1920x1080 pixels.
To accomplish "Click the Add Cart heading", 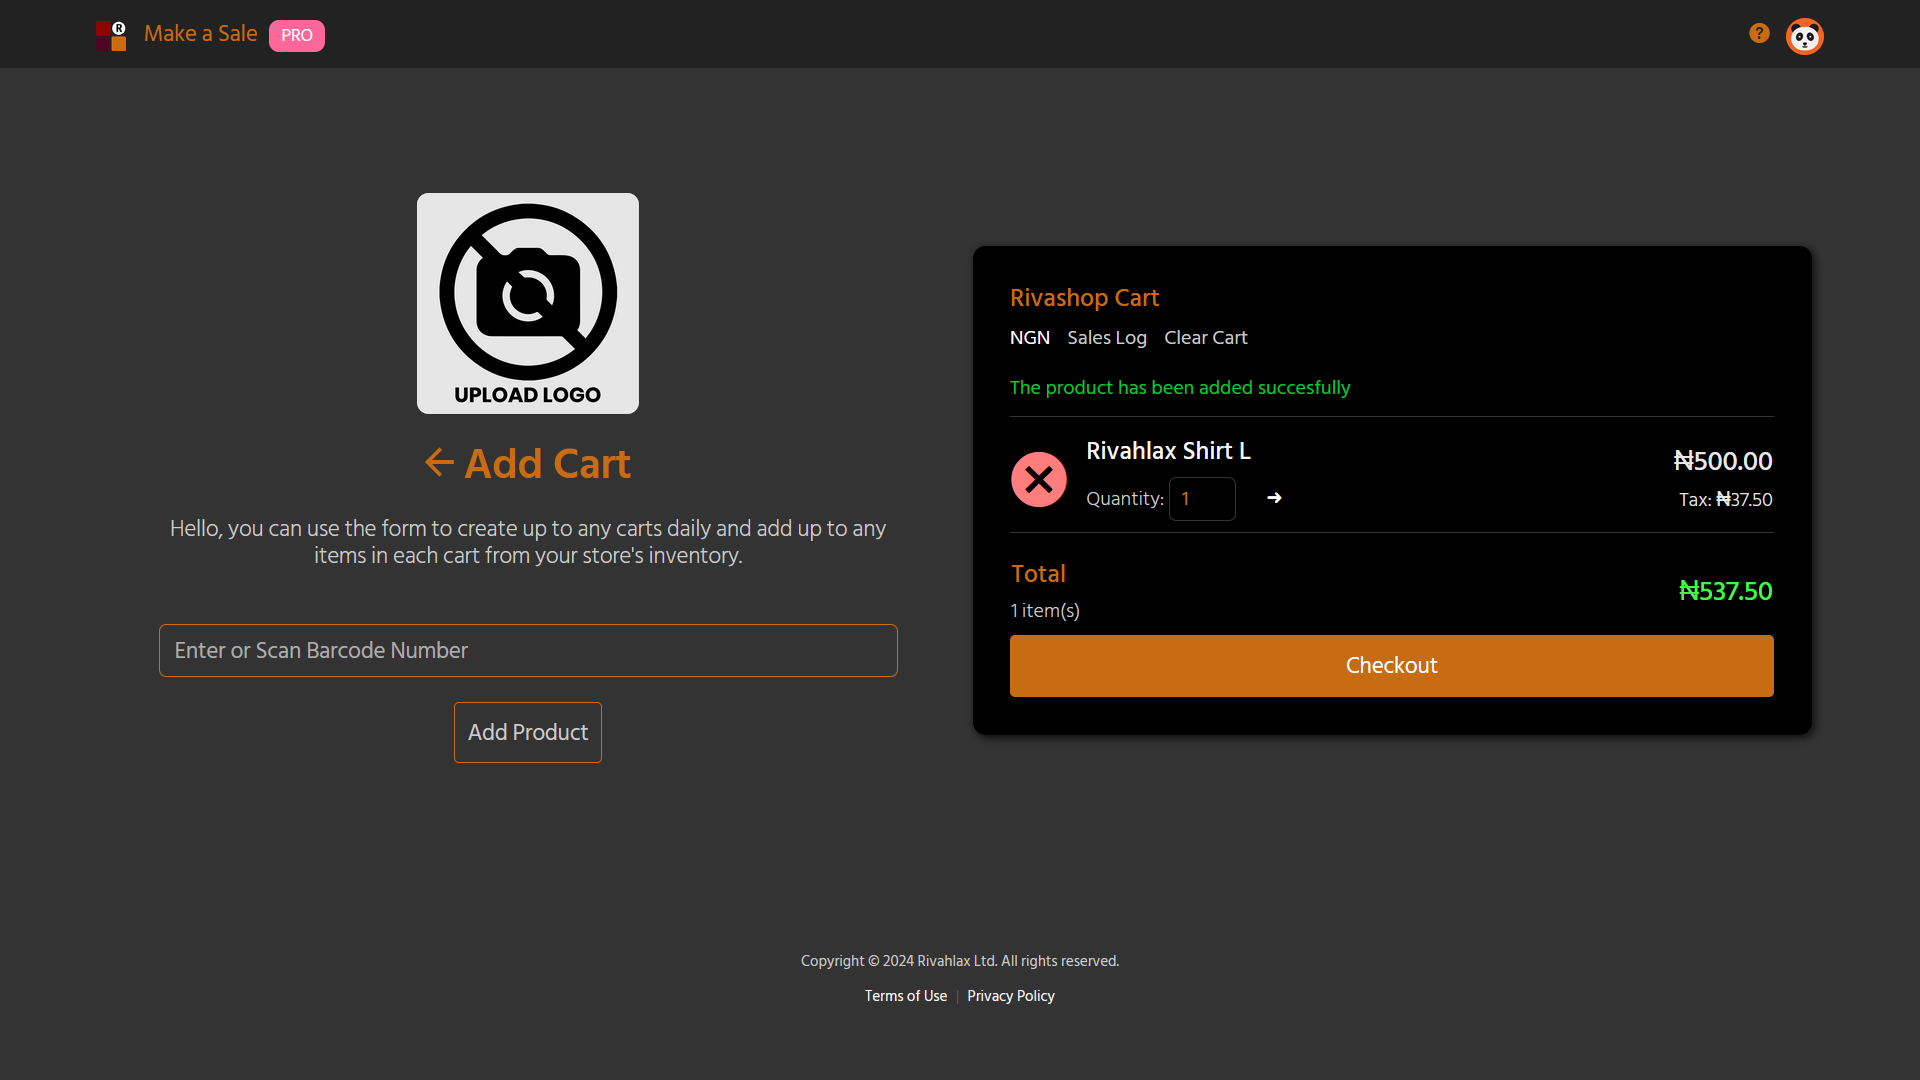I will pos(548,463).
